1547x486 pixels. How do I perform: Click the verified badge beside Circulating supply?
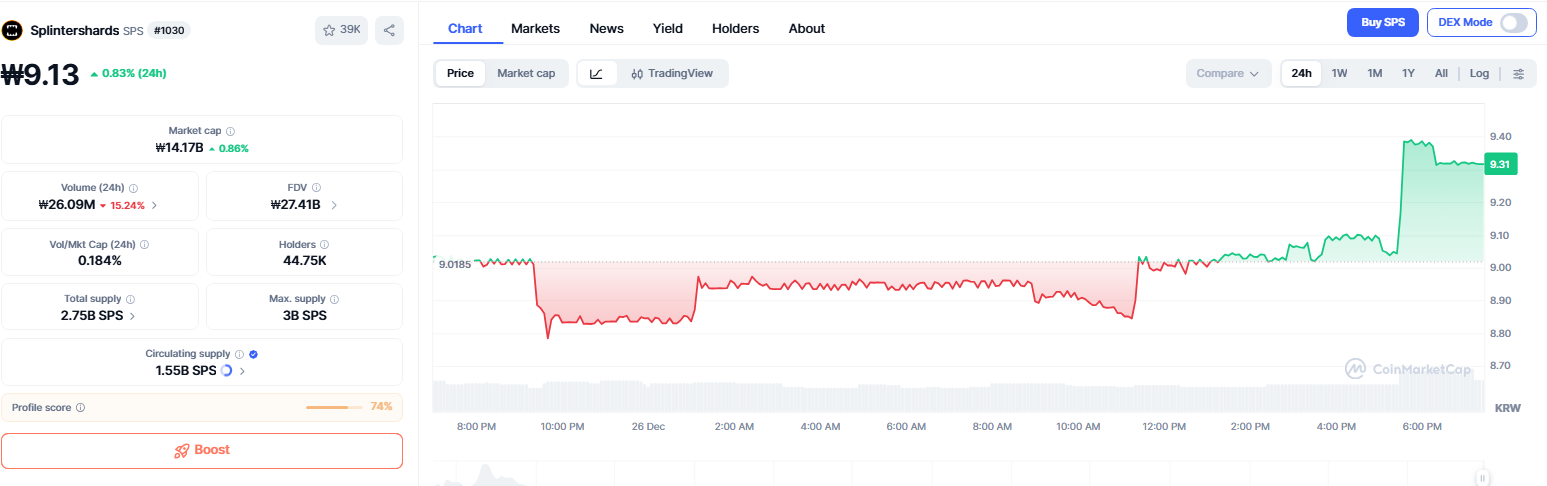253,354
